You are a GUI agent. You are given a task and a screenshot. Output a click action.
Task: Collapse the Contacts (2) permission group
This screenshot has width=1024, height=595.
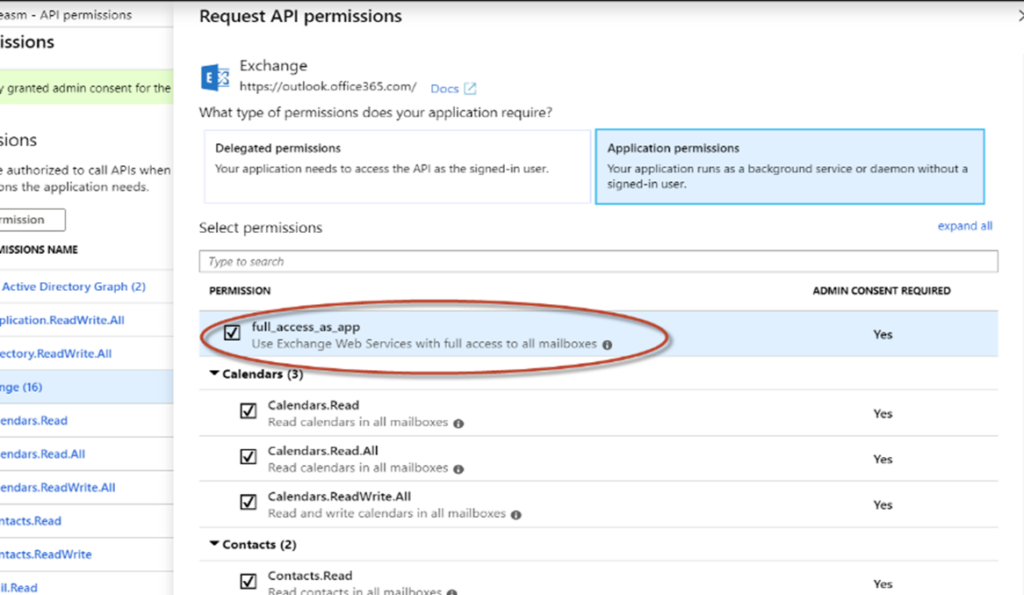click(214, 543)
